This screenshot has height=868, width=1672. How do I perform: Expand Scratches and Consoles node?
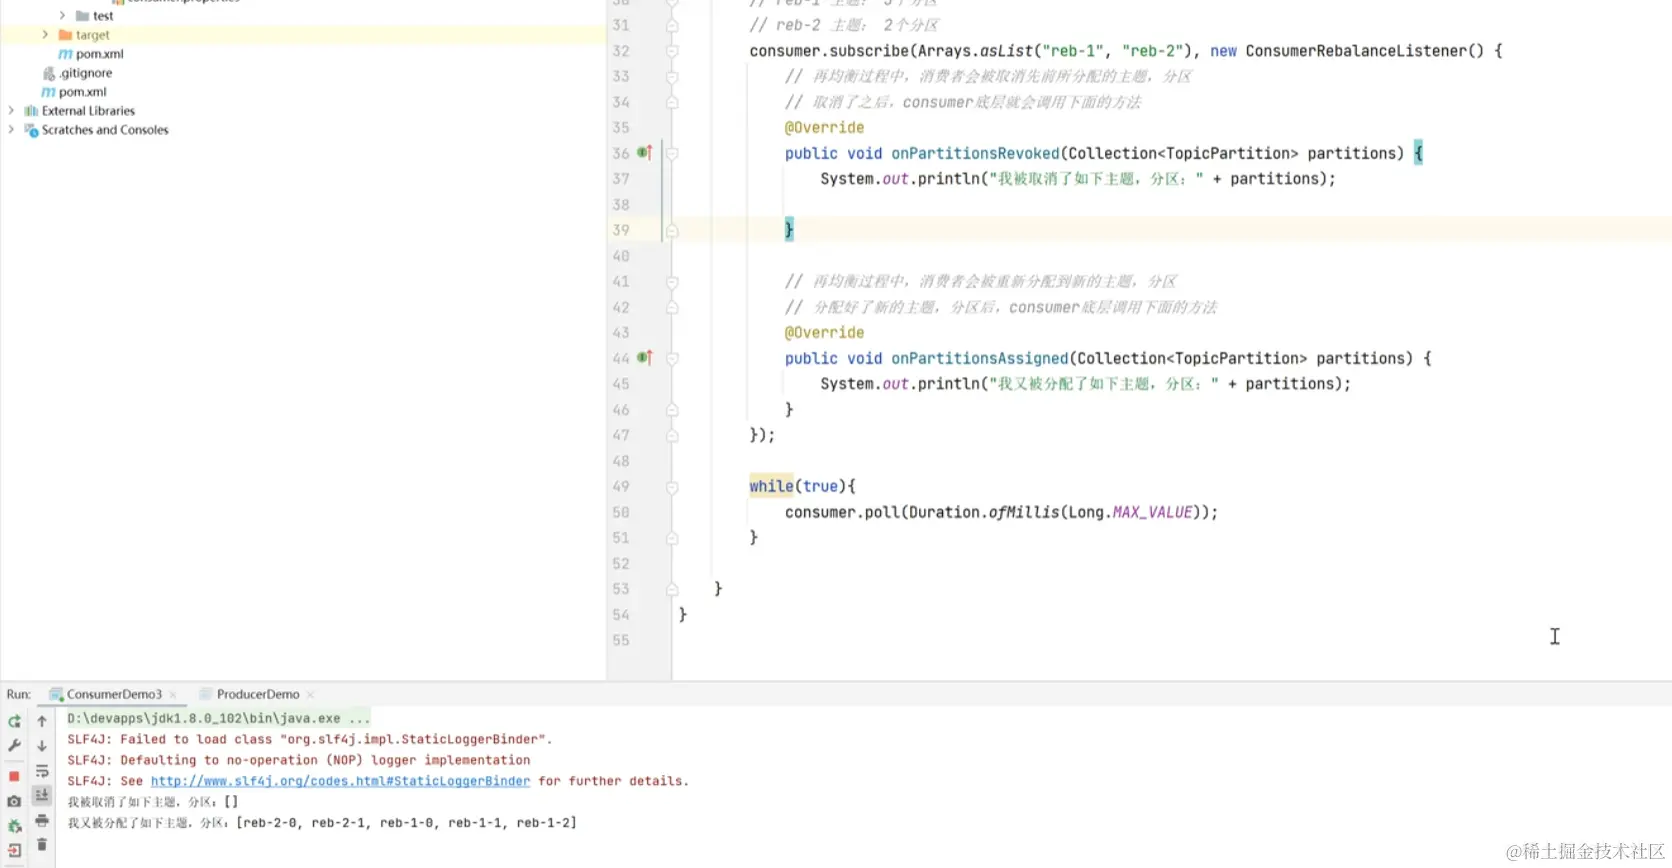tap(11, 129)
